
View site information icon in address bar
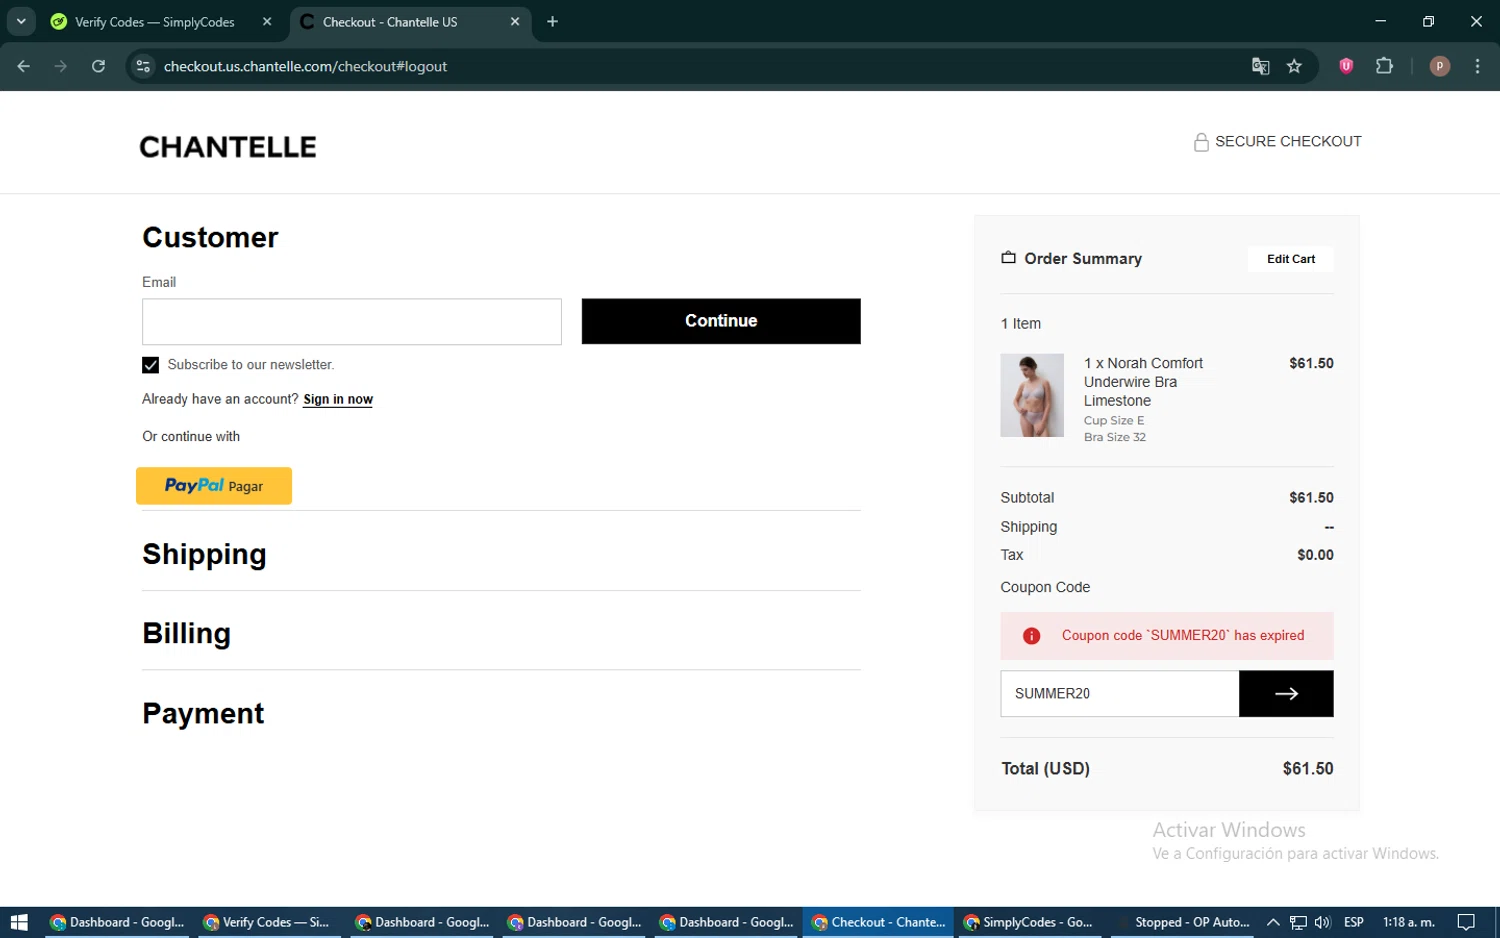143,66
